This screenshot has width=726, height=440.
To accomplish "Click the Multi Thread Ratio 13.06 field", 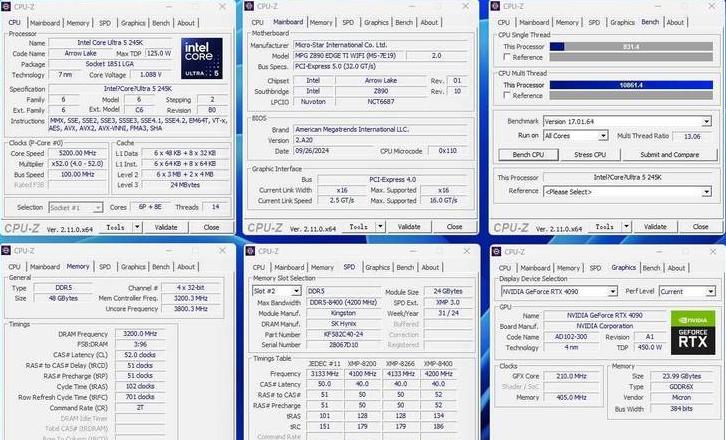I will coord(692,136).
